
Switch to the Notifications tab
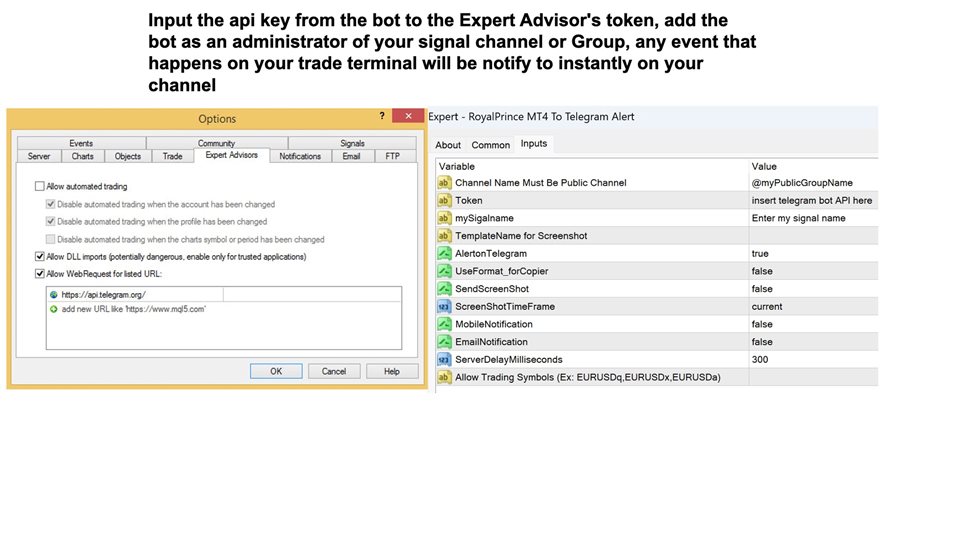click(x=300, y=156)
